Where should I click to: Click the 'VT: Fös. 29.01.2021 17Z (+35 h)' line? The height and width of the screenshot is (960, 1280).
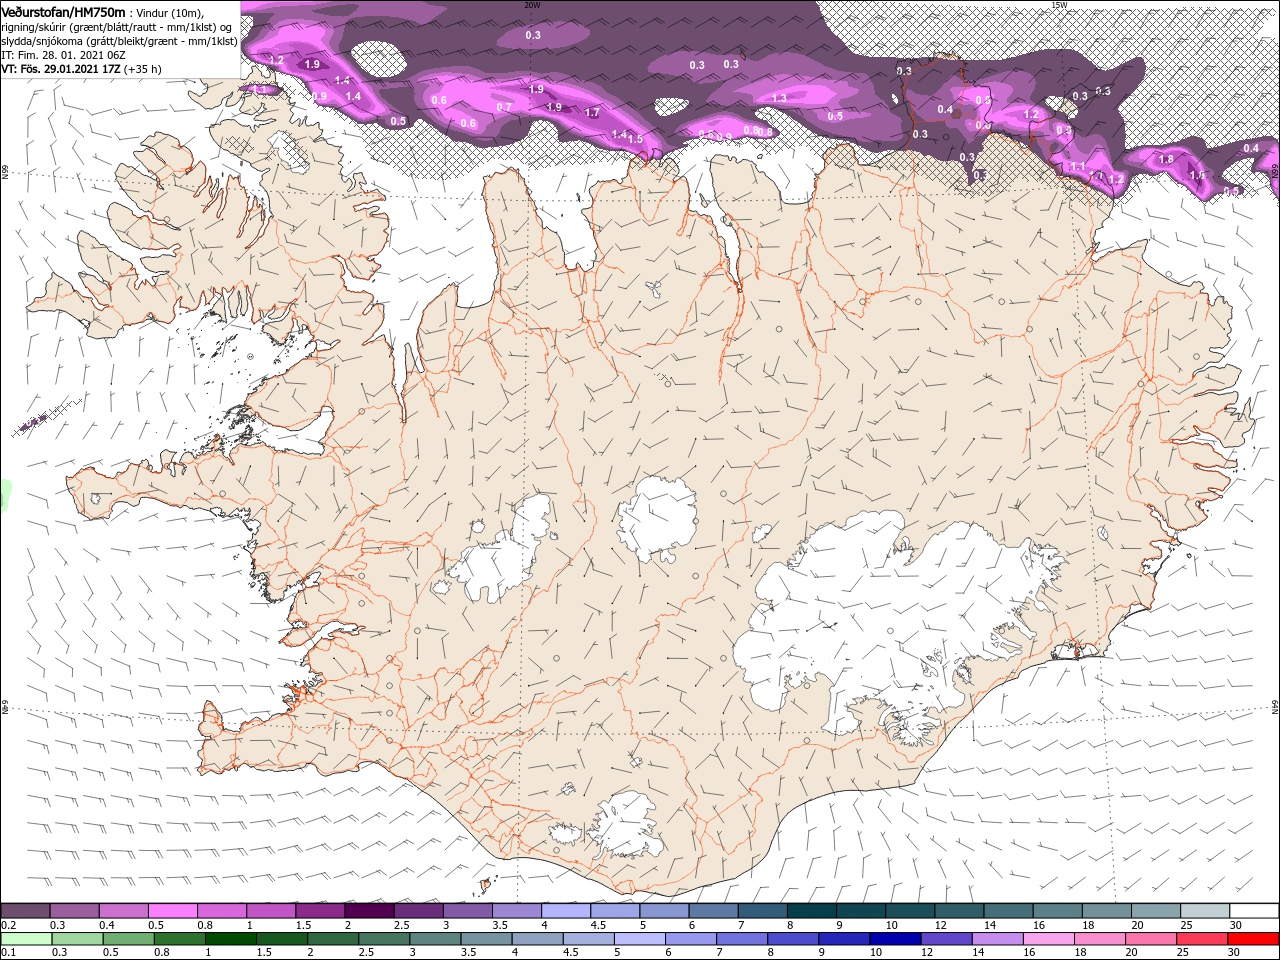81,69
